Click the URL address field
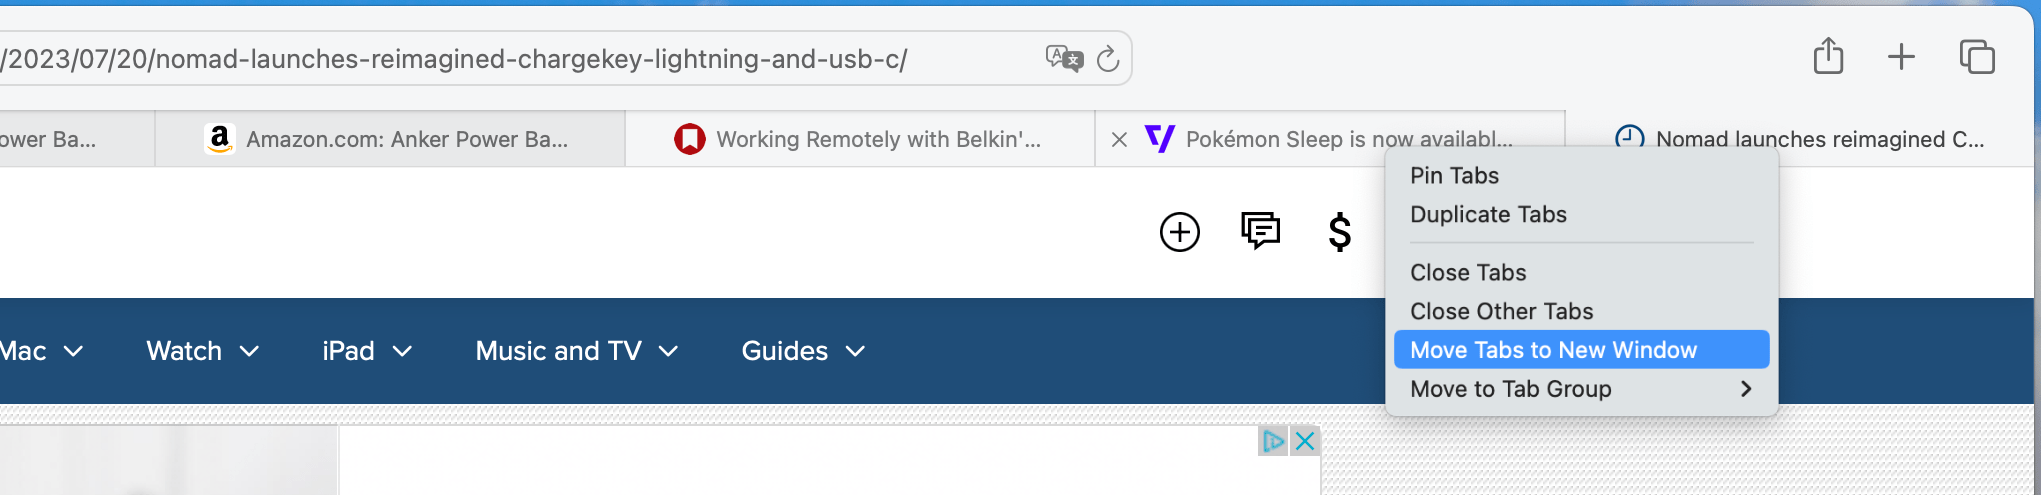The width and height of the screenshot is (2041, 495). [x=520, y=59]
